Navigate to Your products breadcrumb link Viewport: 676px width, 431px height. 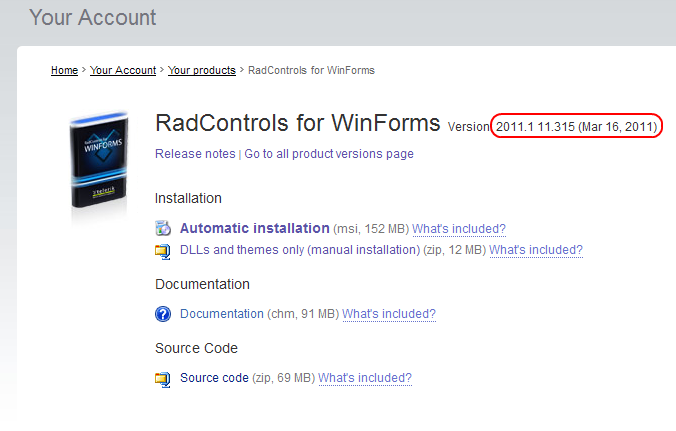coord(202,70)
